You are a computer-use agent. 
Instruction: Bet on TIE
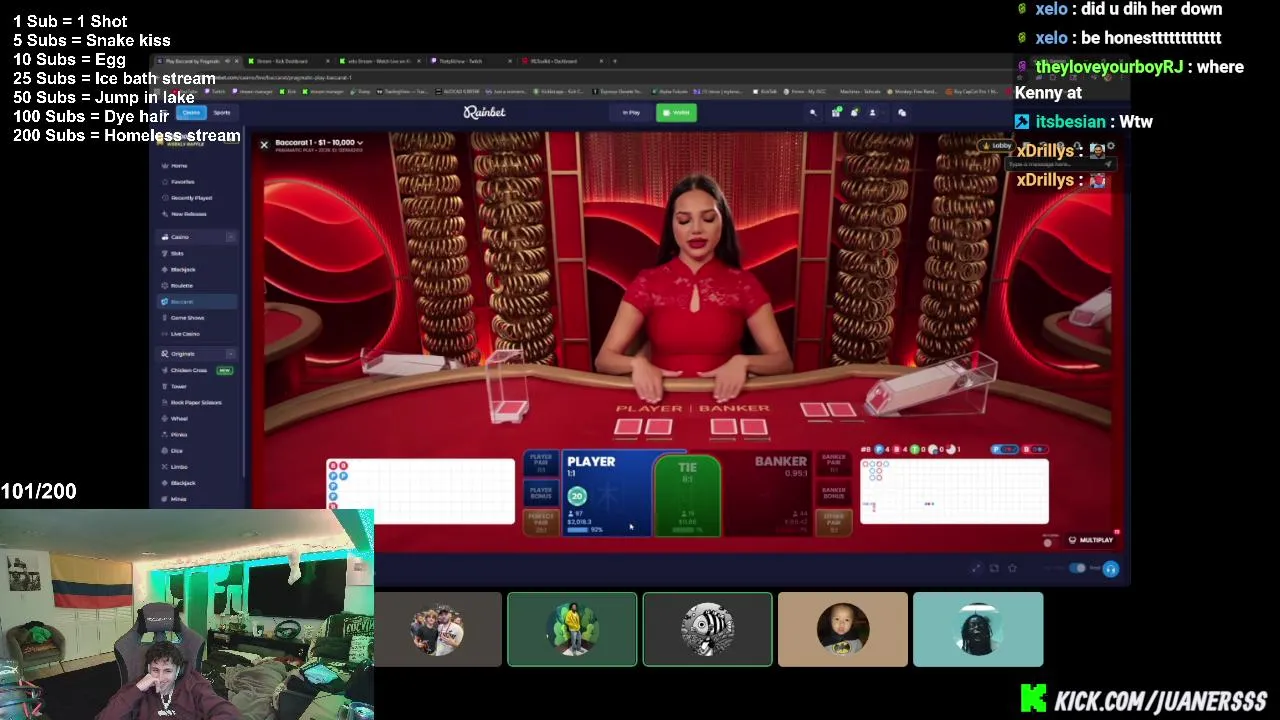click(687, 496)
